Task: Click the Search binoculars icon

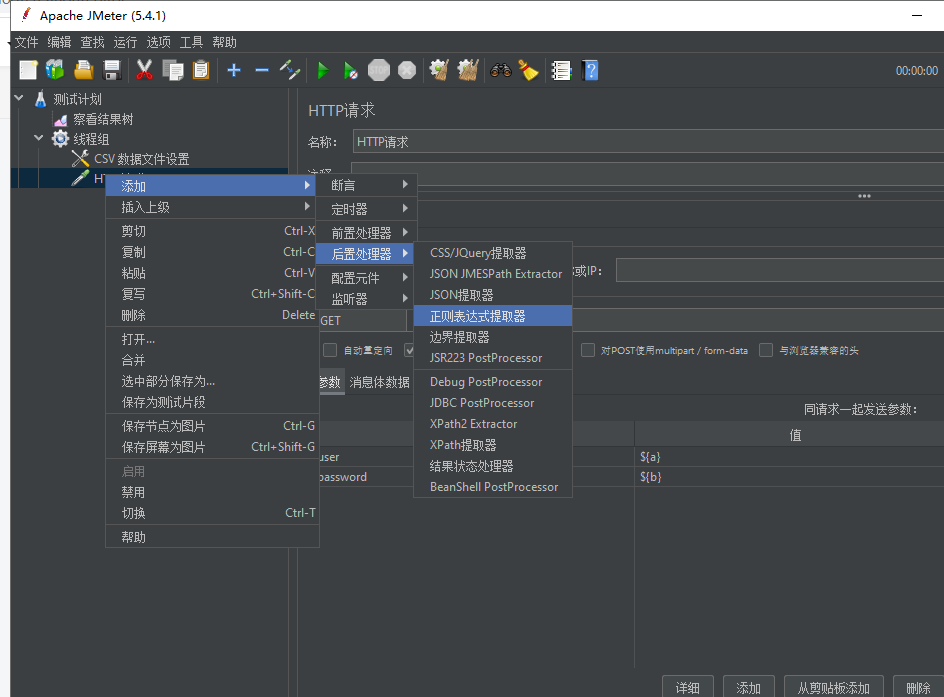Action: click(x=500, y=70)
